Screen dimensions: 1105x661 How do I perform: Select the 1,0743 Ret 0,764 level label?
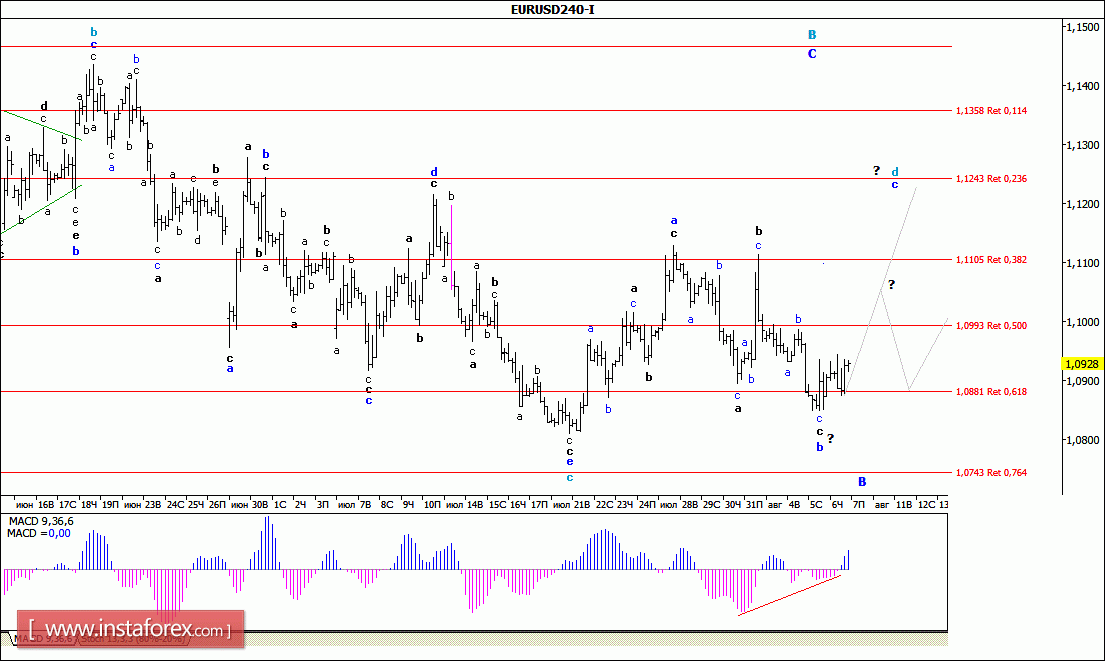click(x=991, y=473)
